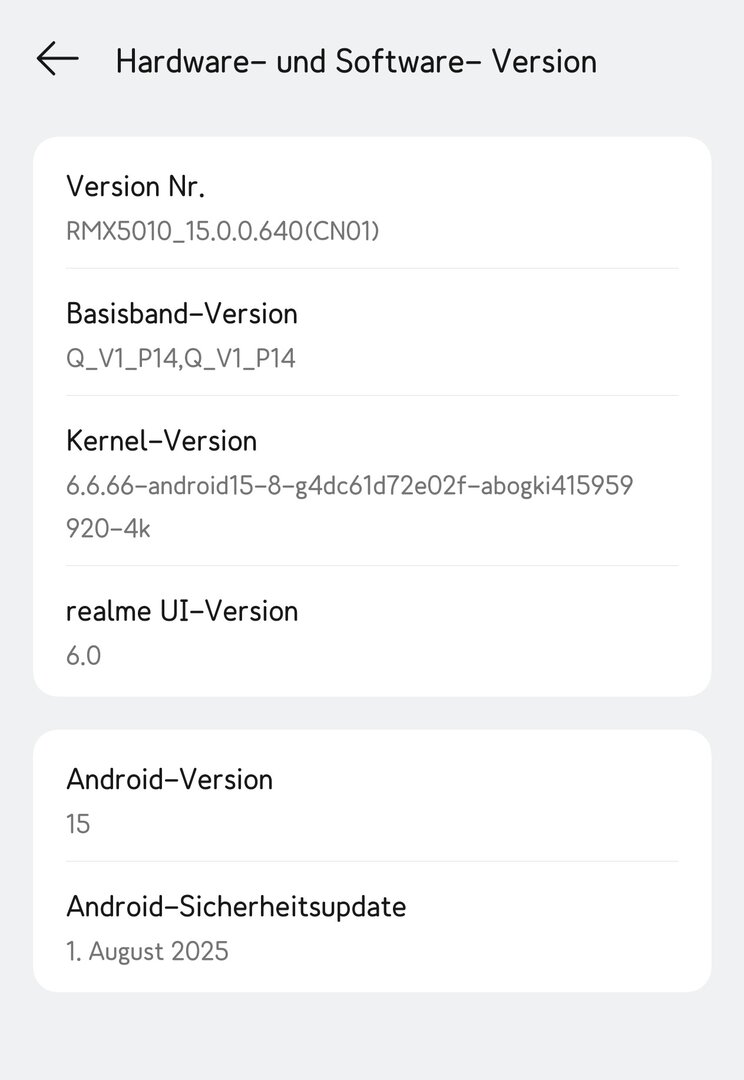This screenshot has height=1080, width=744.
Task: Tap the kernel string starting with 6.6.66-android15
Action: click(x=348, y=486)
